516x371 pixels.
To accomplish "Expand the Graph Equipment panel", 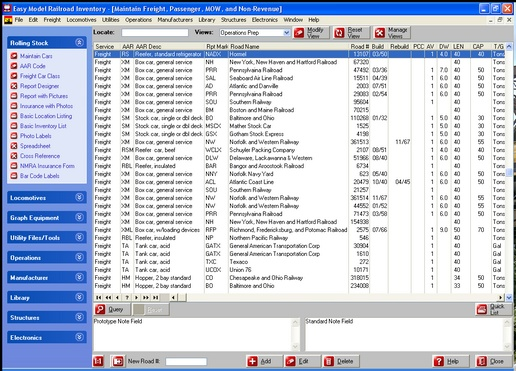I will 79,217.
